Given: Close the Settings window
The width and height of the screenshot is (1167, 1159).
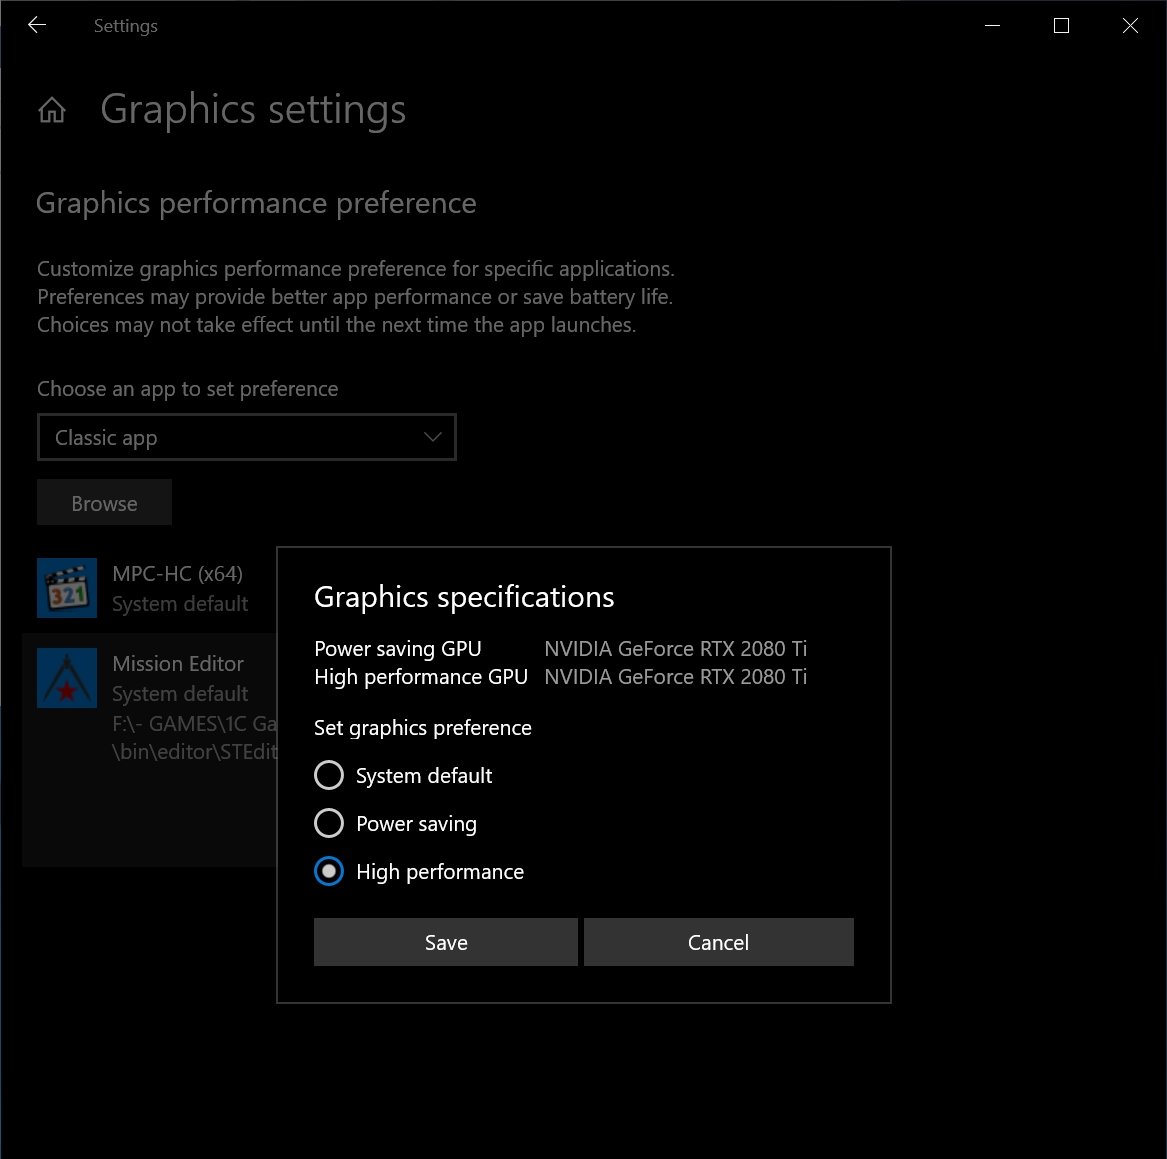Looking at the screenshot, I should pyautogui.click(x=1130, y=25).
